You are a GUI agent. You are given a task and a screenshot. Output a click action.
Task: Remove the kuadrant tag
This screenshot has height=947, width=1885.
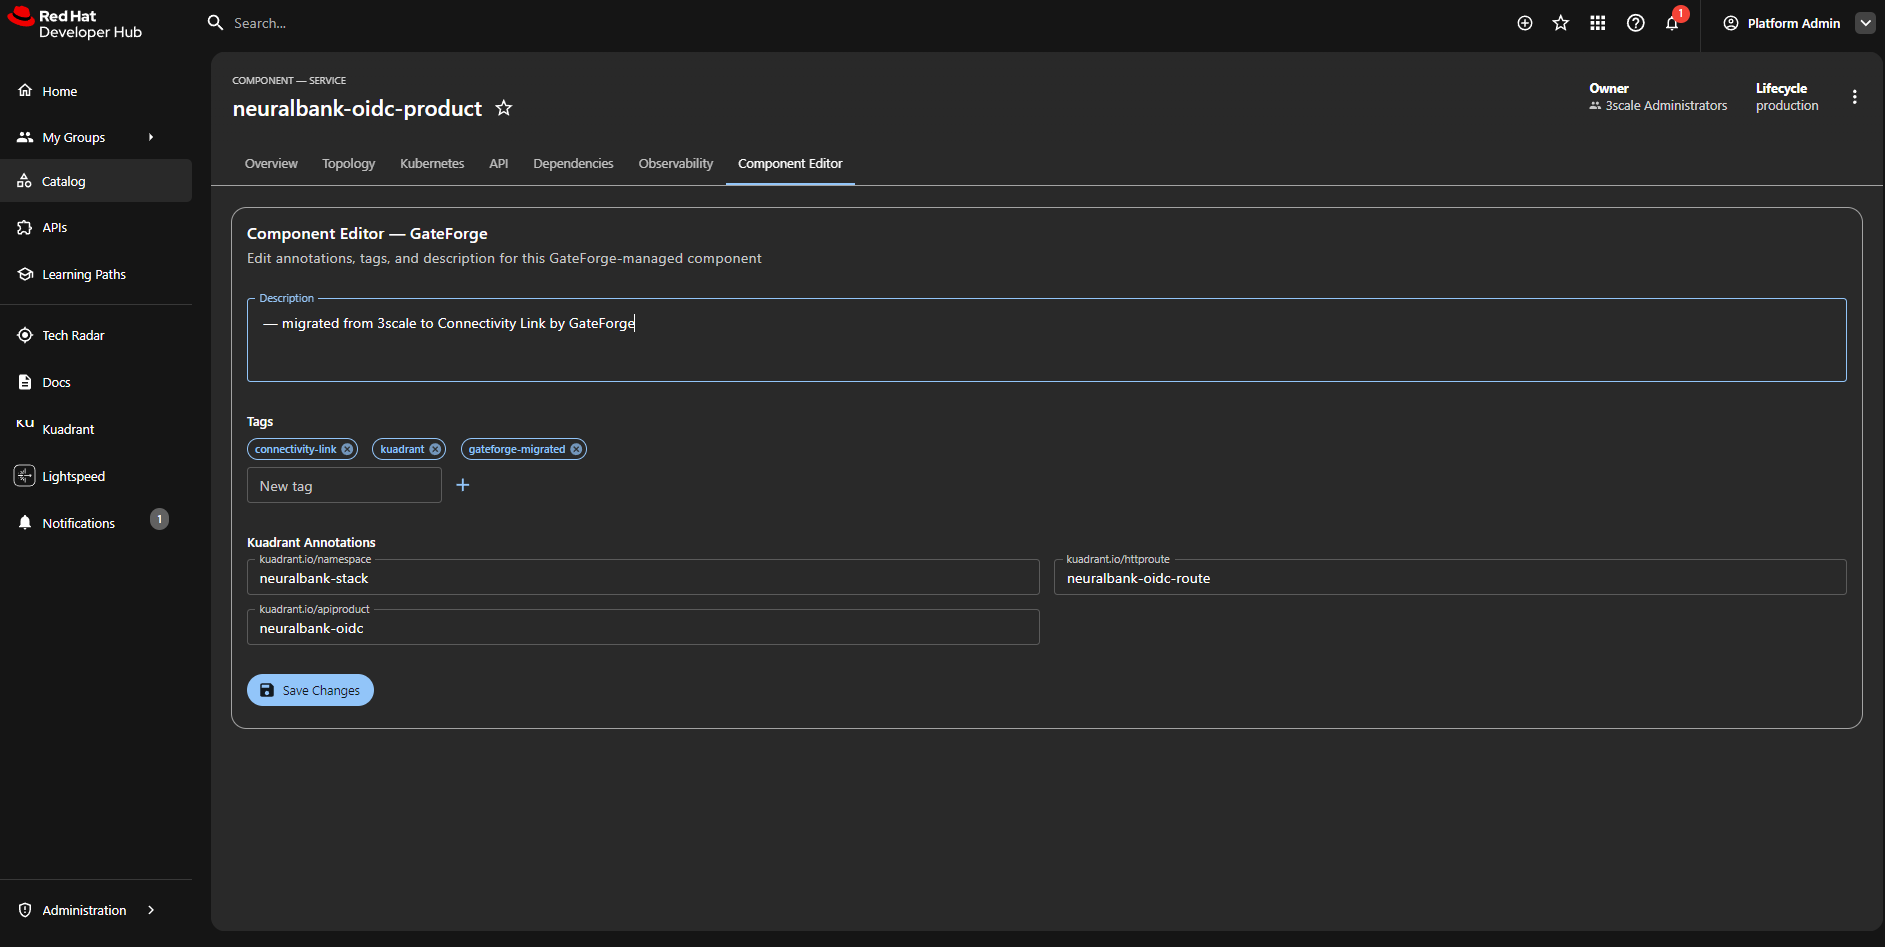pos(435,449)
